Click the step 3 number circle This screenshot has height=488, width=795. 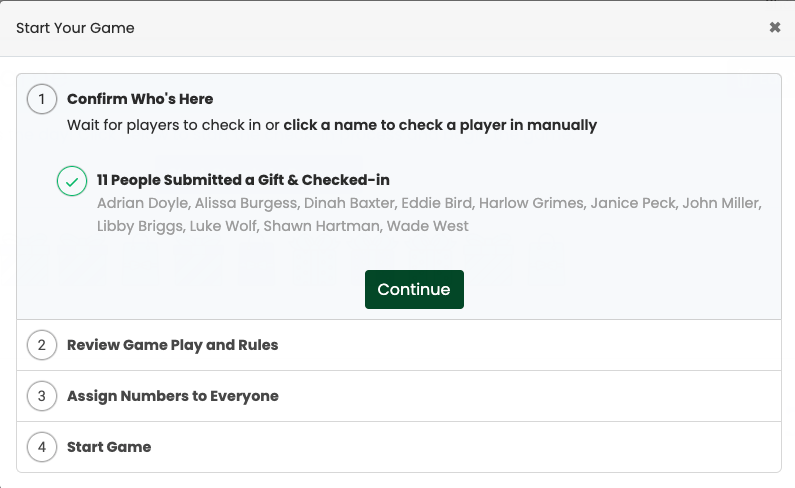coord(42,396)
